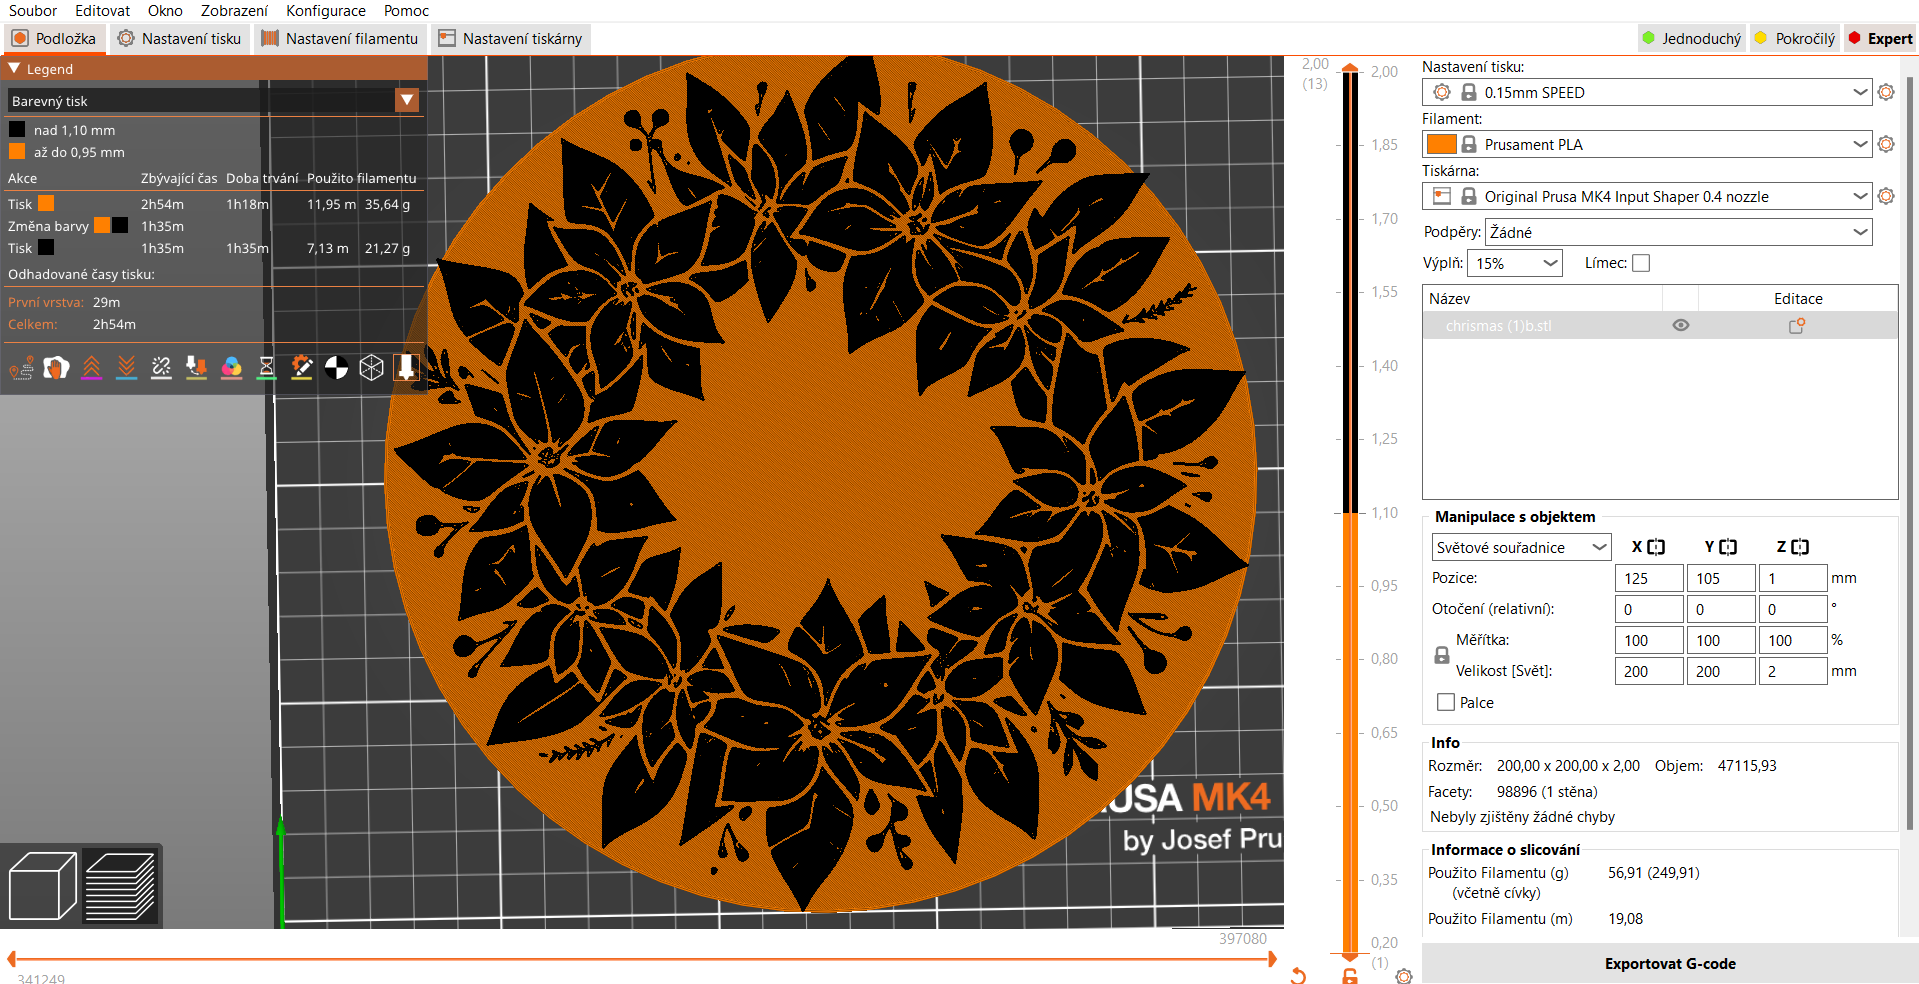Toggle travel moves visibility icon
The height and width of the screenshot is (984, 1919).
[x=22, y=368]
